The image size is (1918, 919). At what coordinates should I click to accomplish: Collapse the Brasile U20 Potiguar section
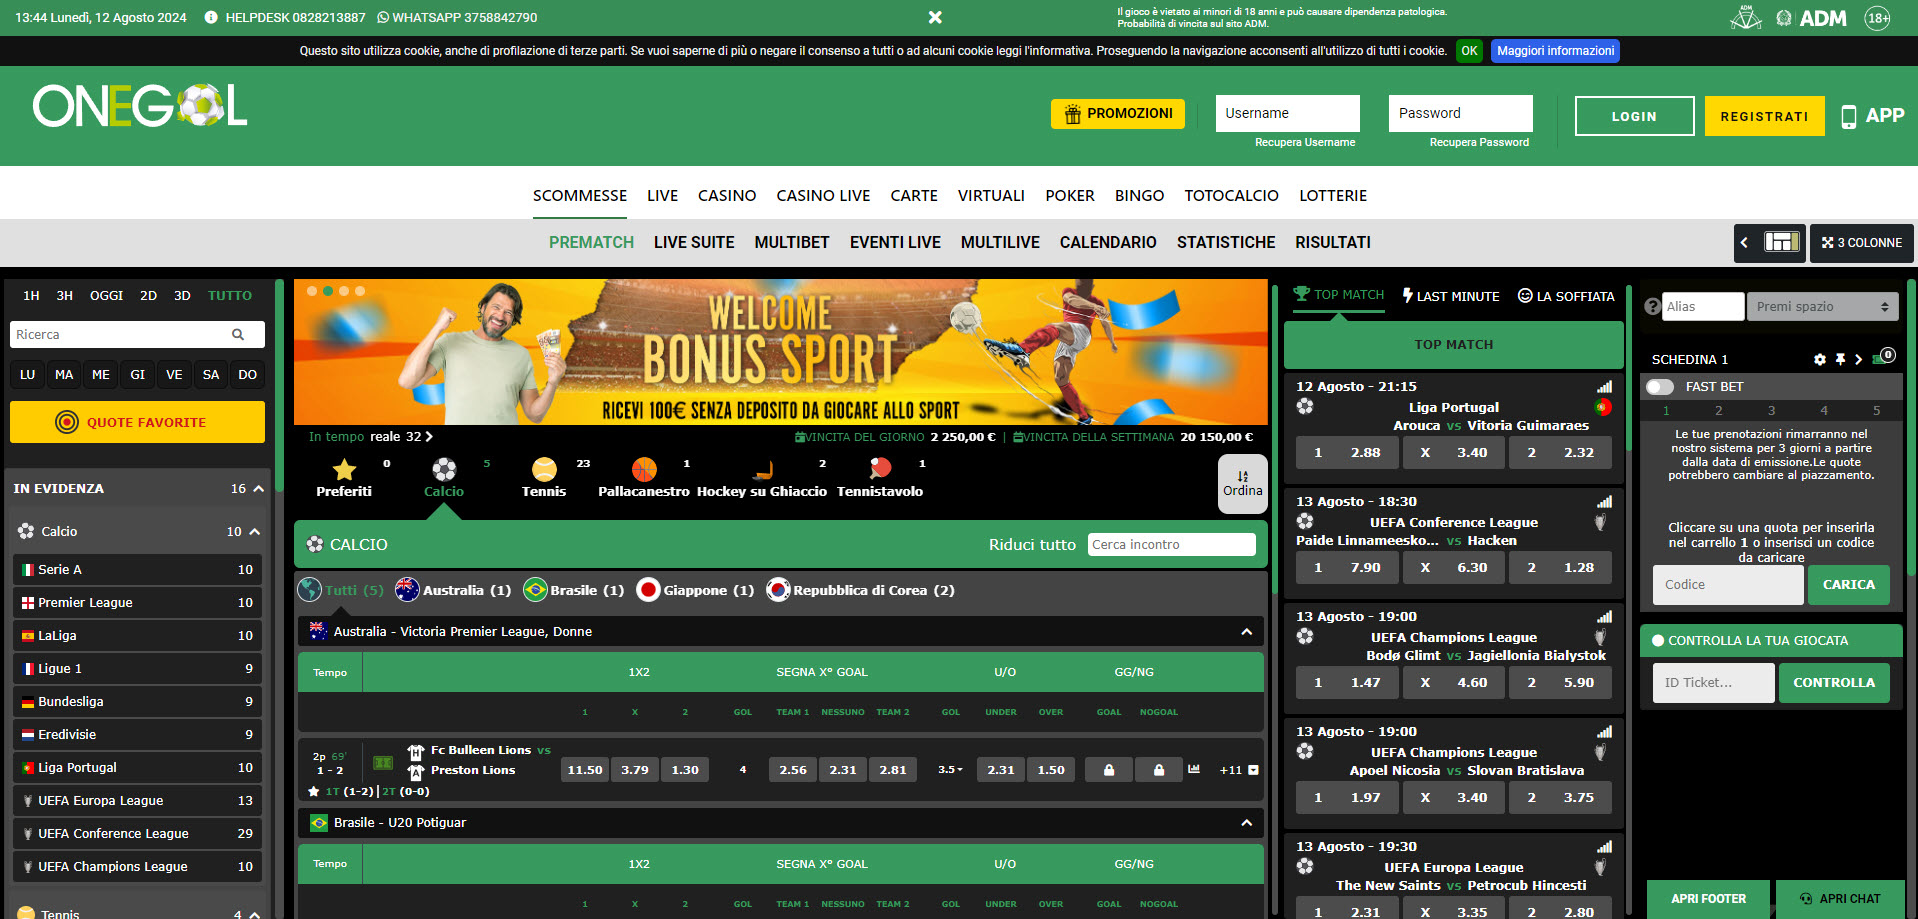(1246, 823)
